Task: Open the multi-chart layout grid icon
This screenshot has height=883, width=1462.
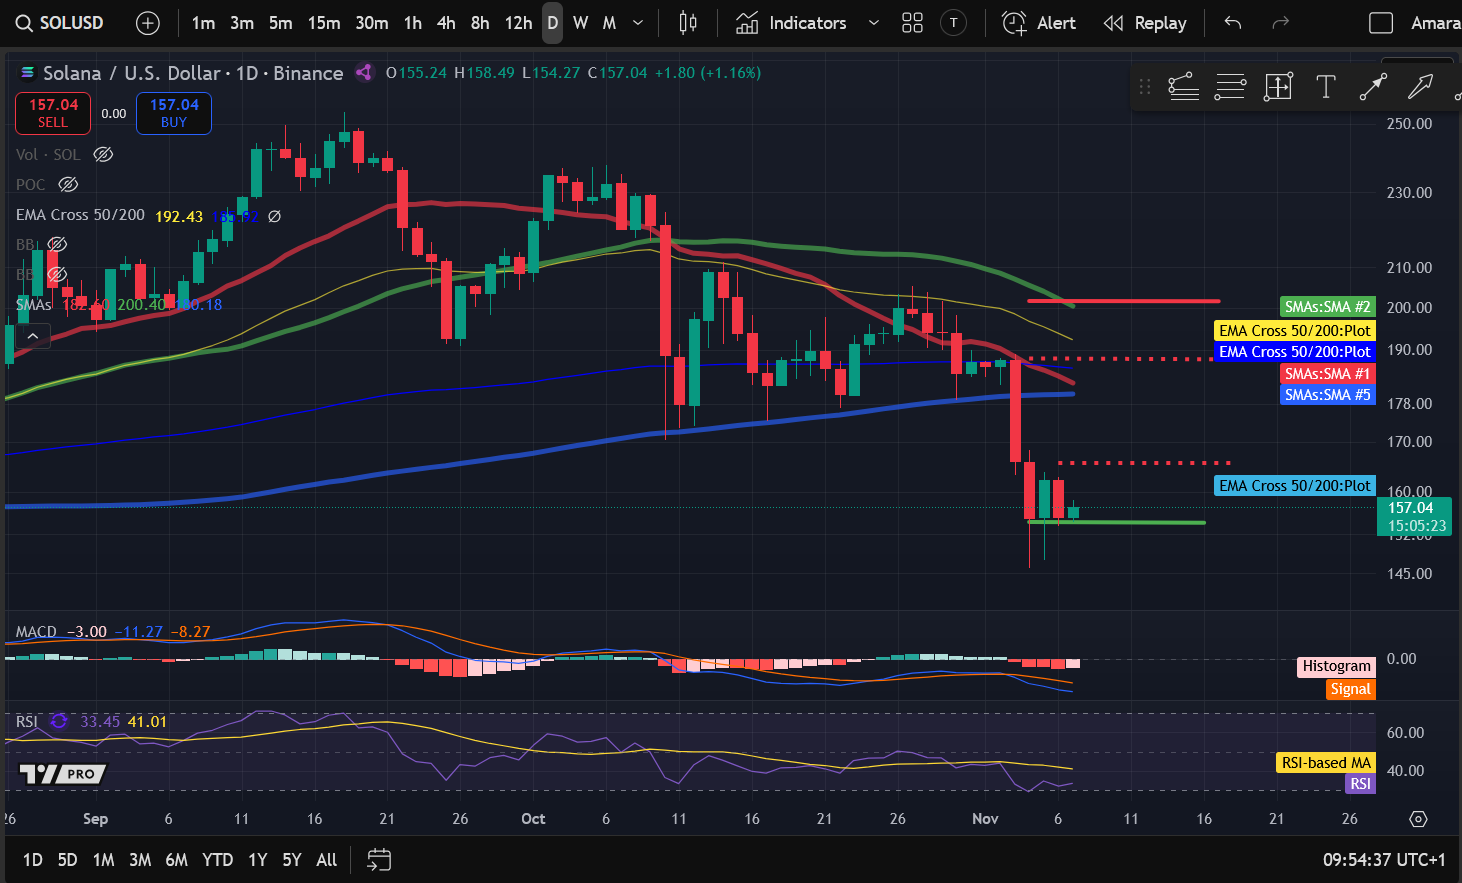Action: 912,23
